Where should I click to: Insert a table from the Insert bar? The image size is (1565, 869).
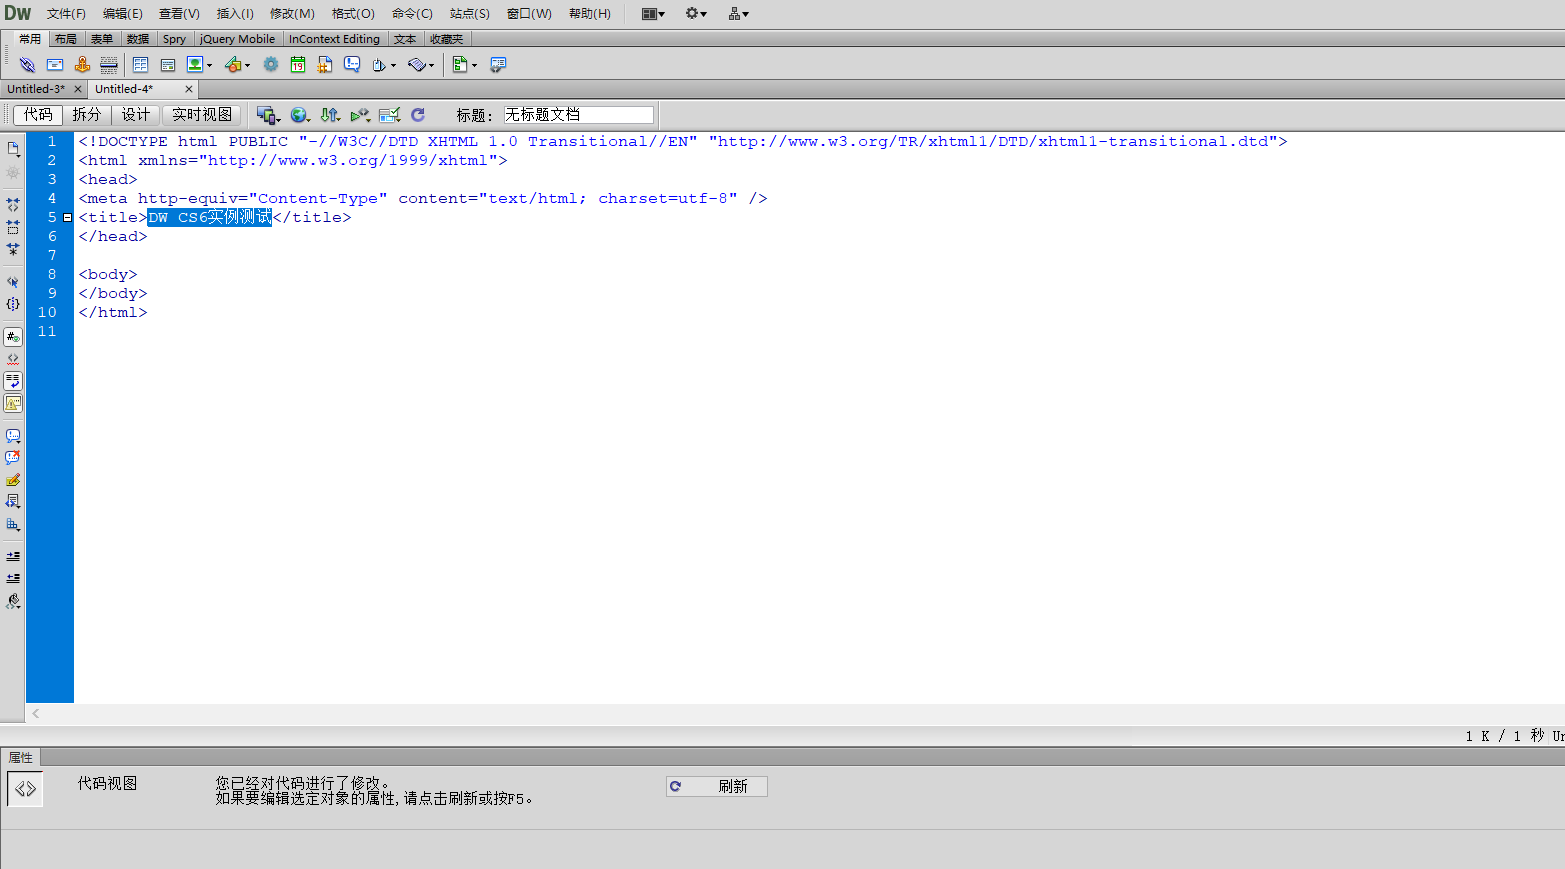[140, 64]
